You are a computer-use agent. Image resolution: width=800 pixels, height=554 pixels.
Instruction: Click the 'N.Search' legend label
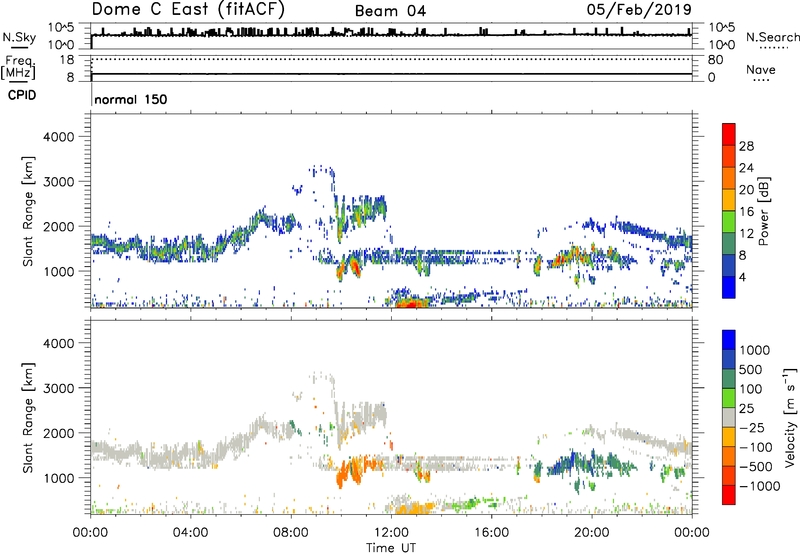772,37
